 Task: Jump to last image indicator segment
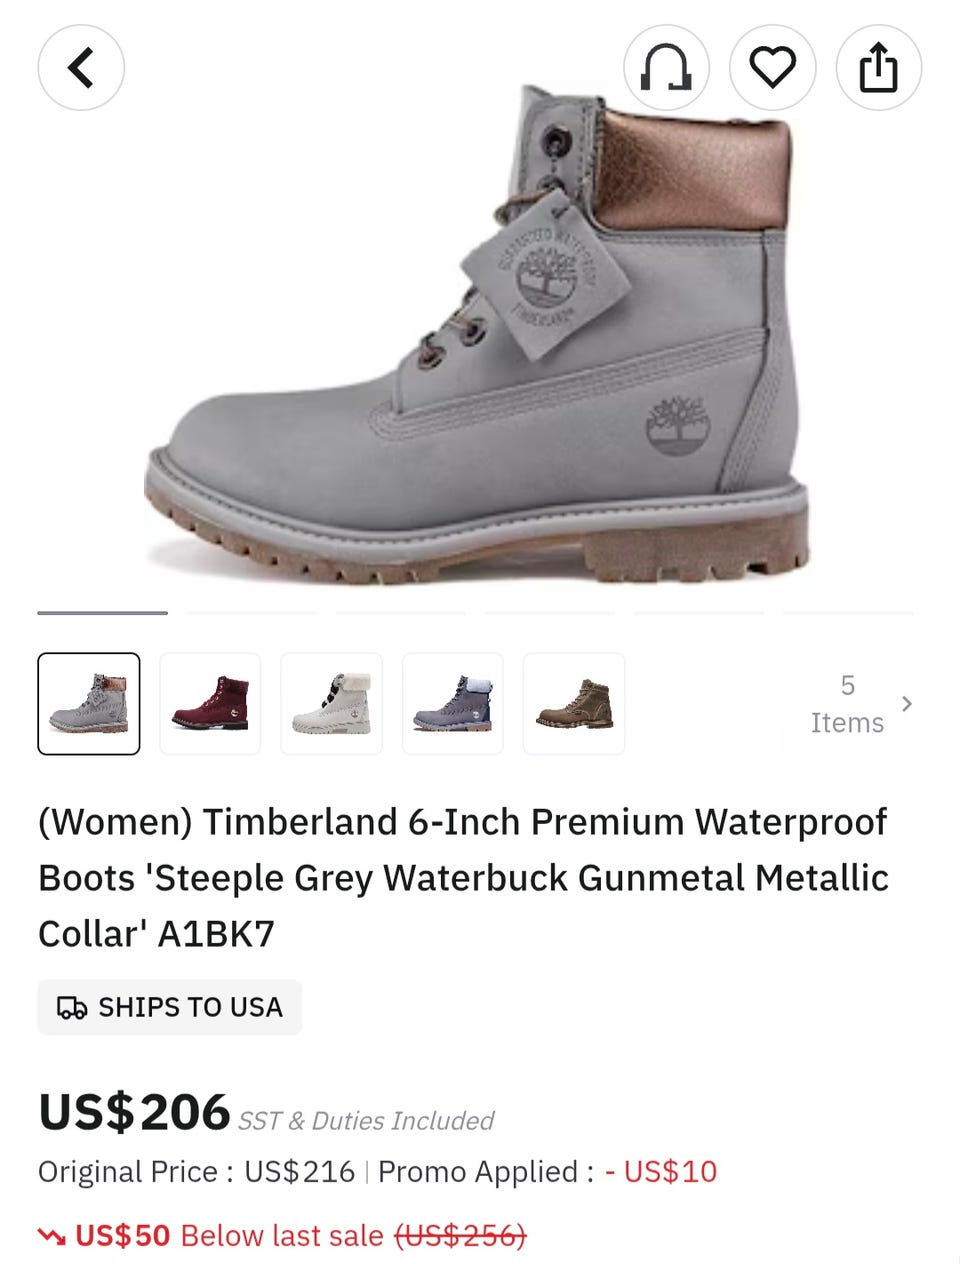tap(848, 612)
